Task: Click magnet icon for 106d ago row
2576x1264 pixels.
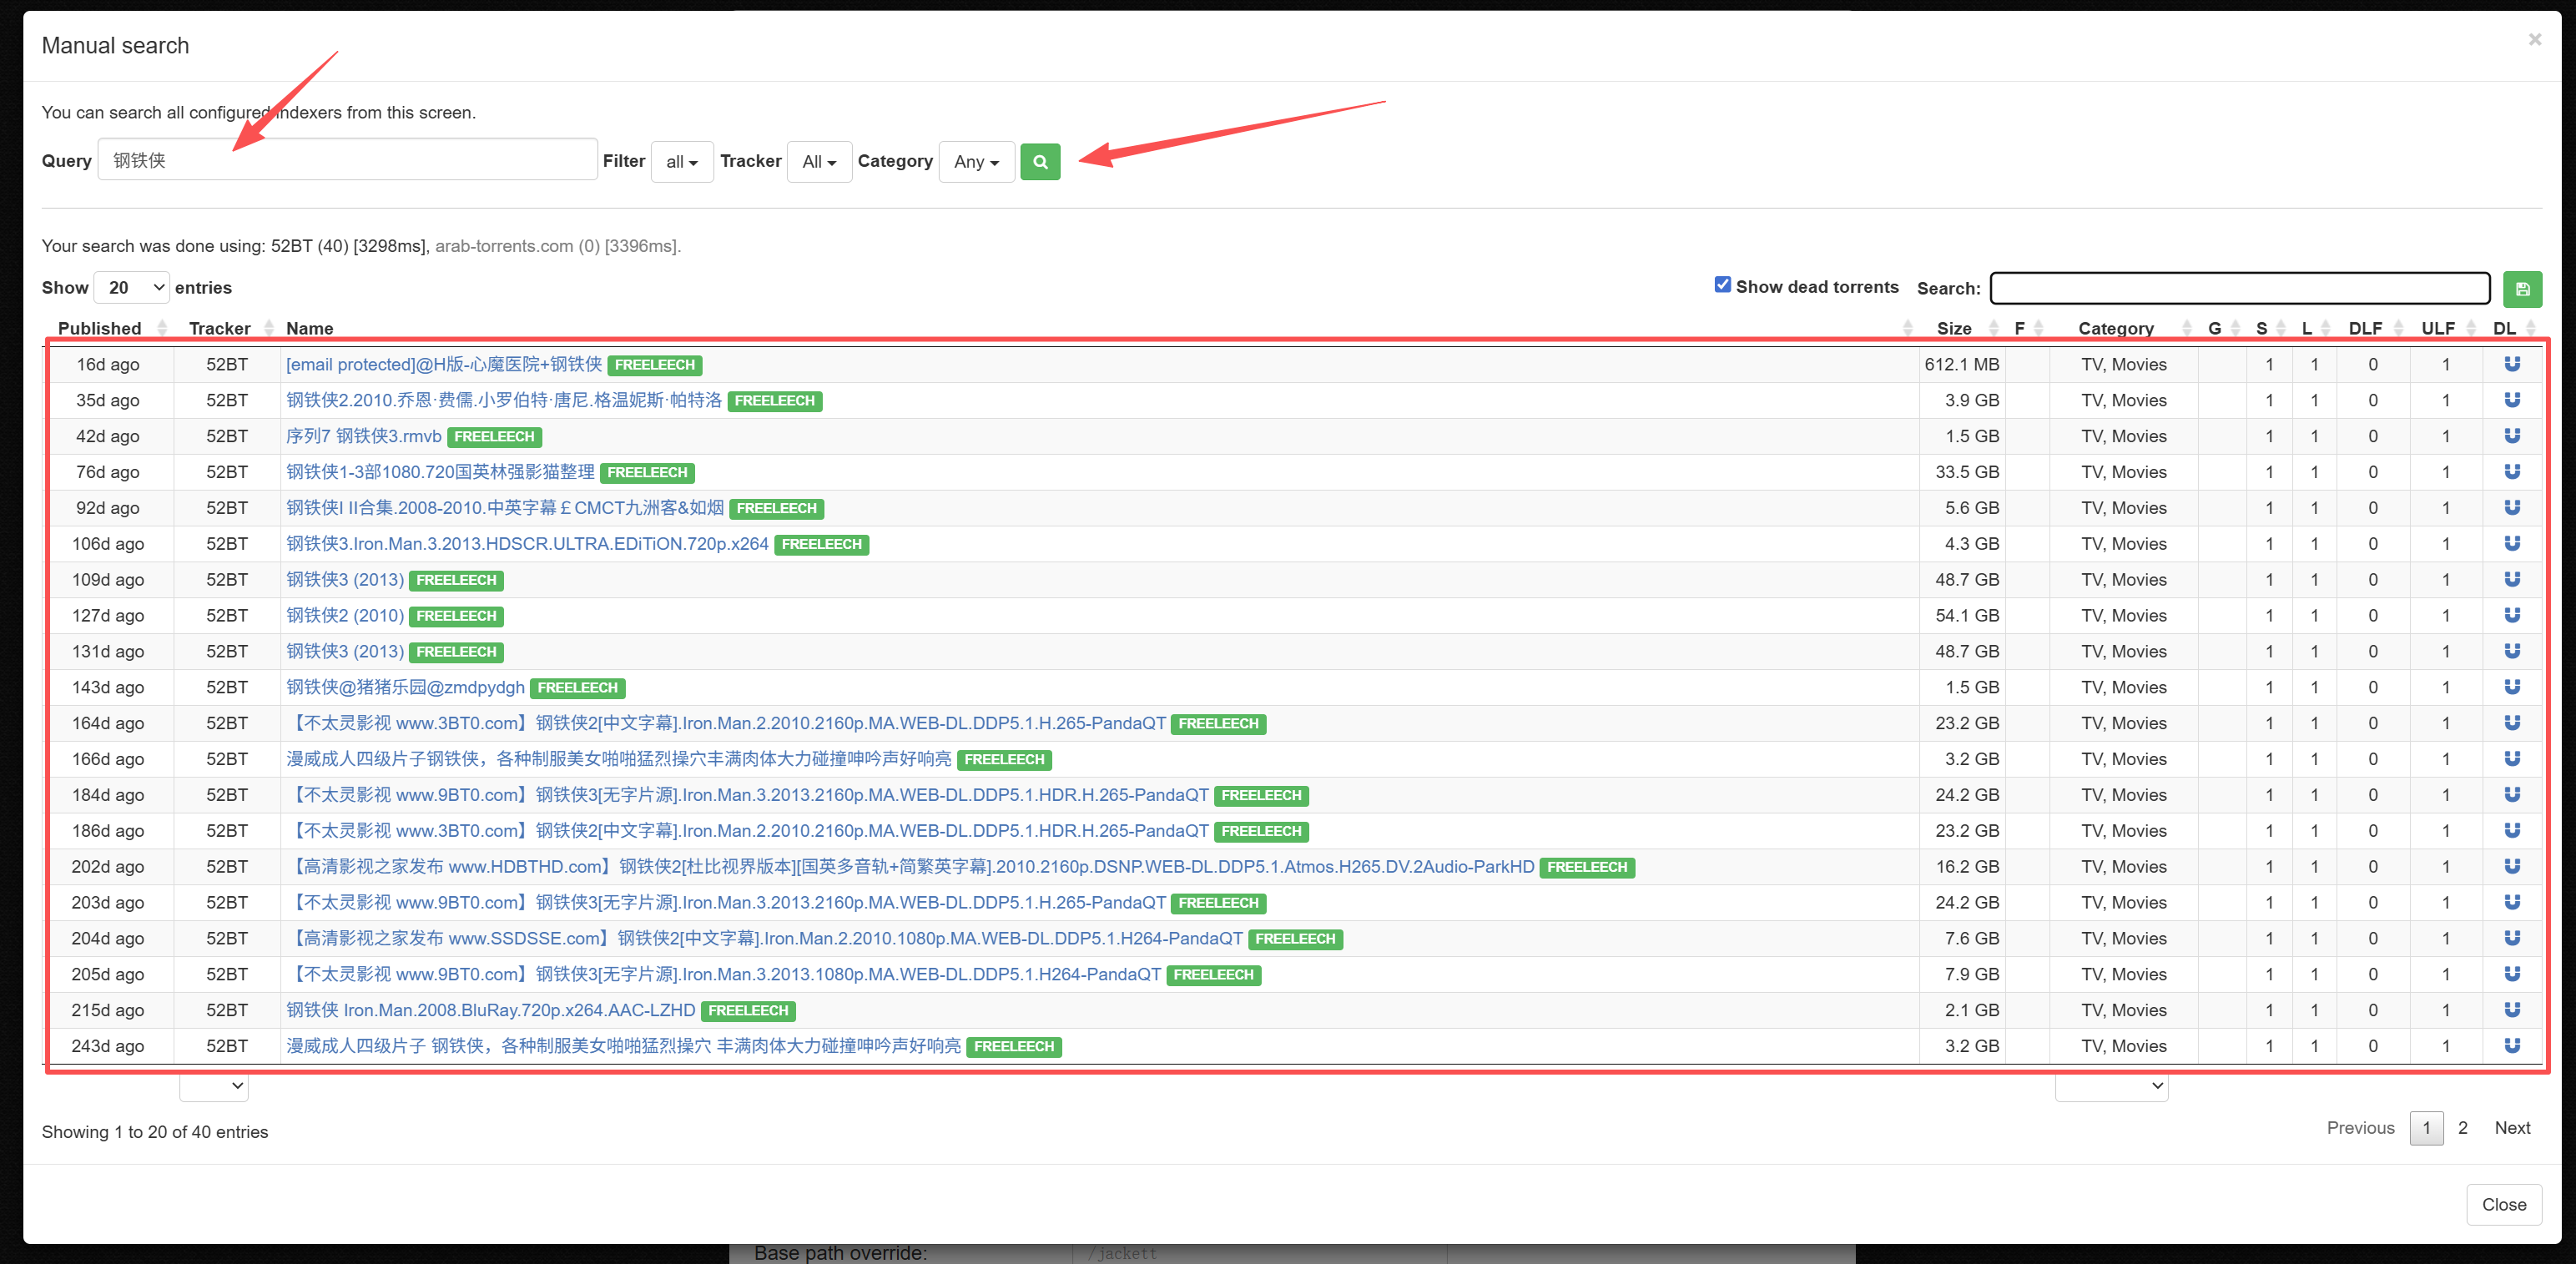Action: click(x=2511, y=544)
